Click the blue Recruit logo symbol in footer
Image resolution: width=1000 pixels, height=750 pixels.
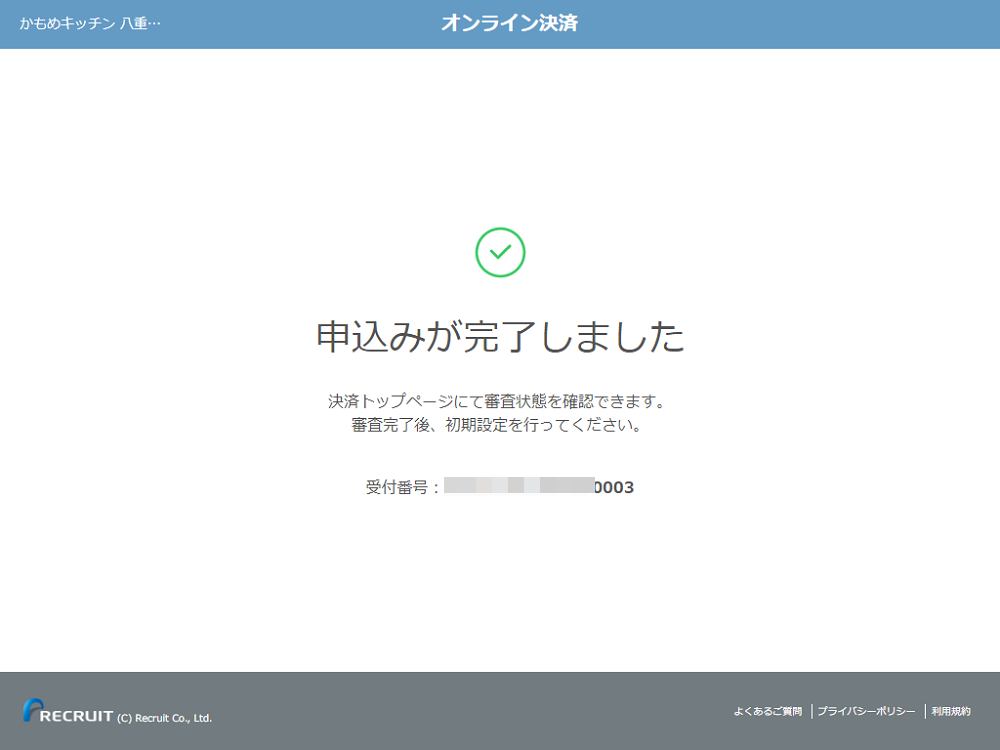(x=32, y=710)
